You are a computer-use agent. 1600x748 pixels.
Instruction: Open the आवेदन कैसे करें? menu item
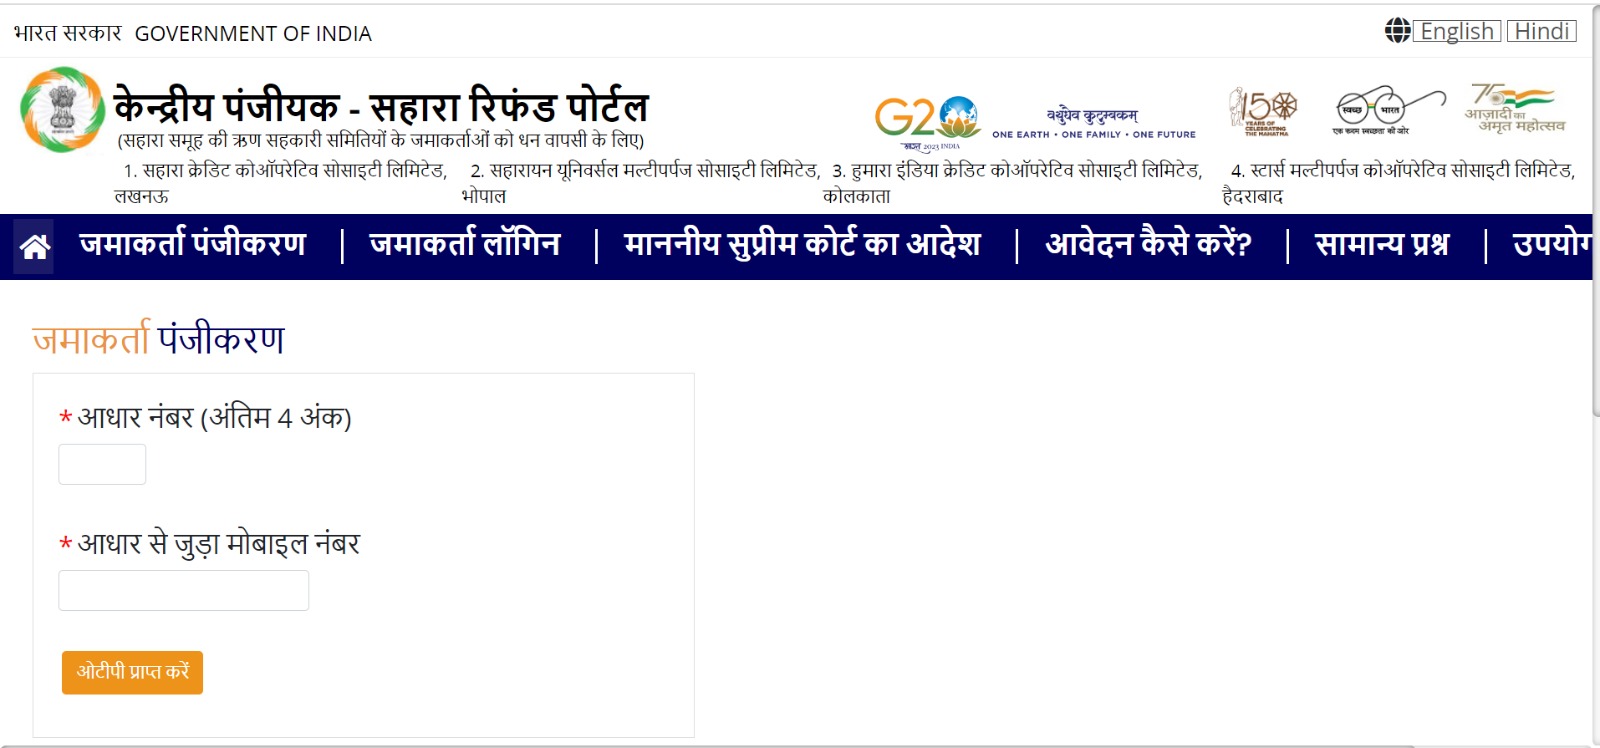click(1148, 245)
